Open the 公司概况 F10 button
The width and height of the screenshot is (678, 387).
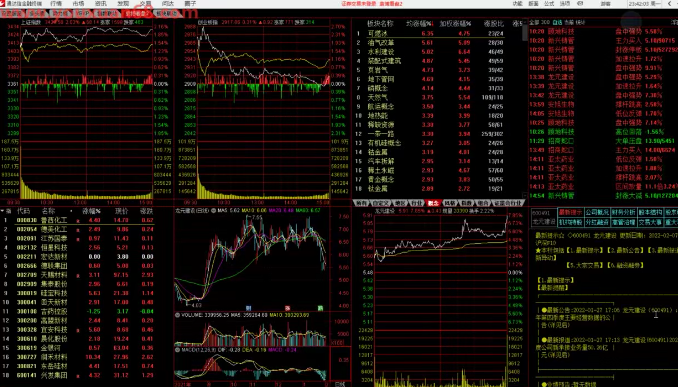click(597, 212)
